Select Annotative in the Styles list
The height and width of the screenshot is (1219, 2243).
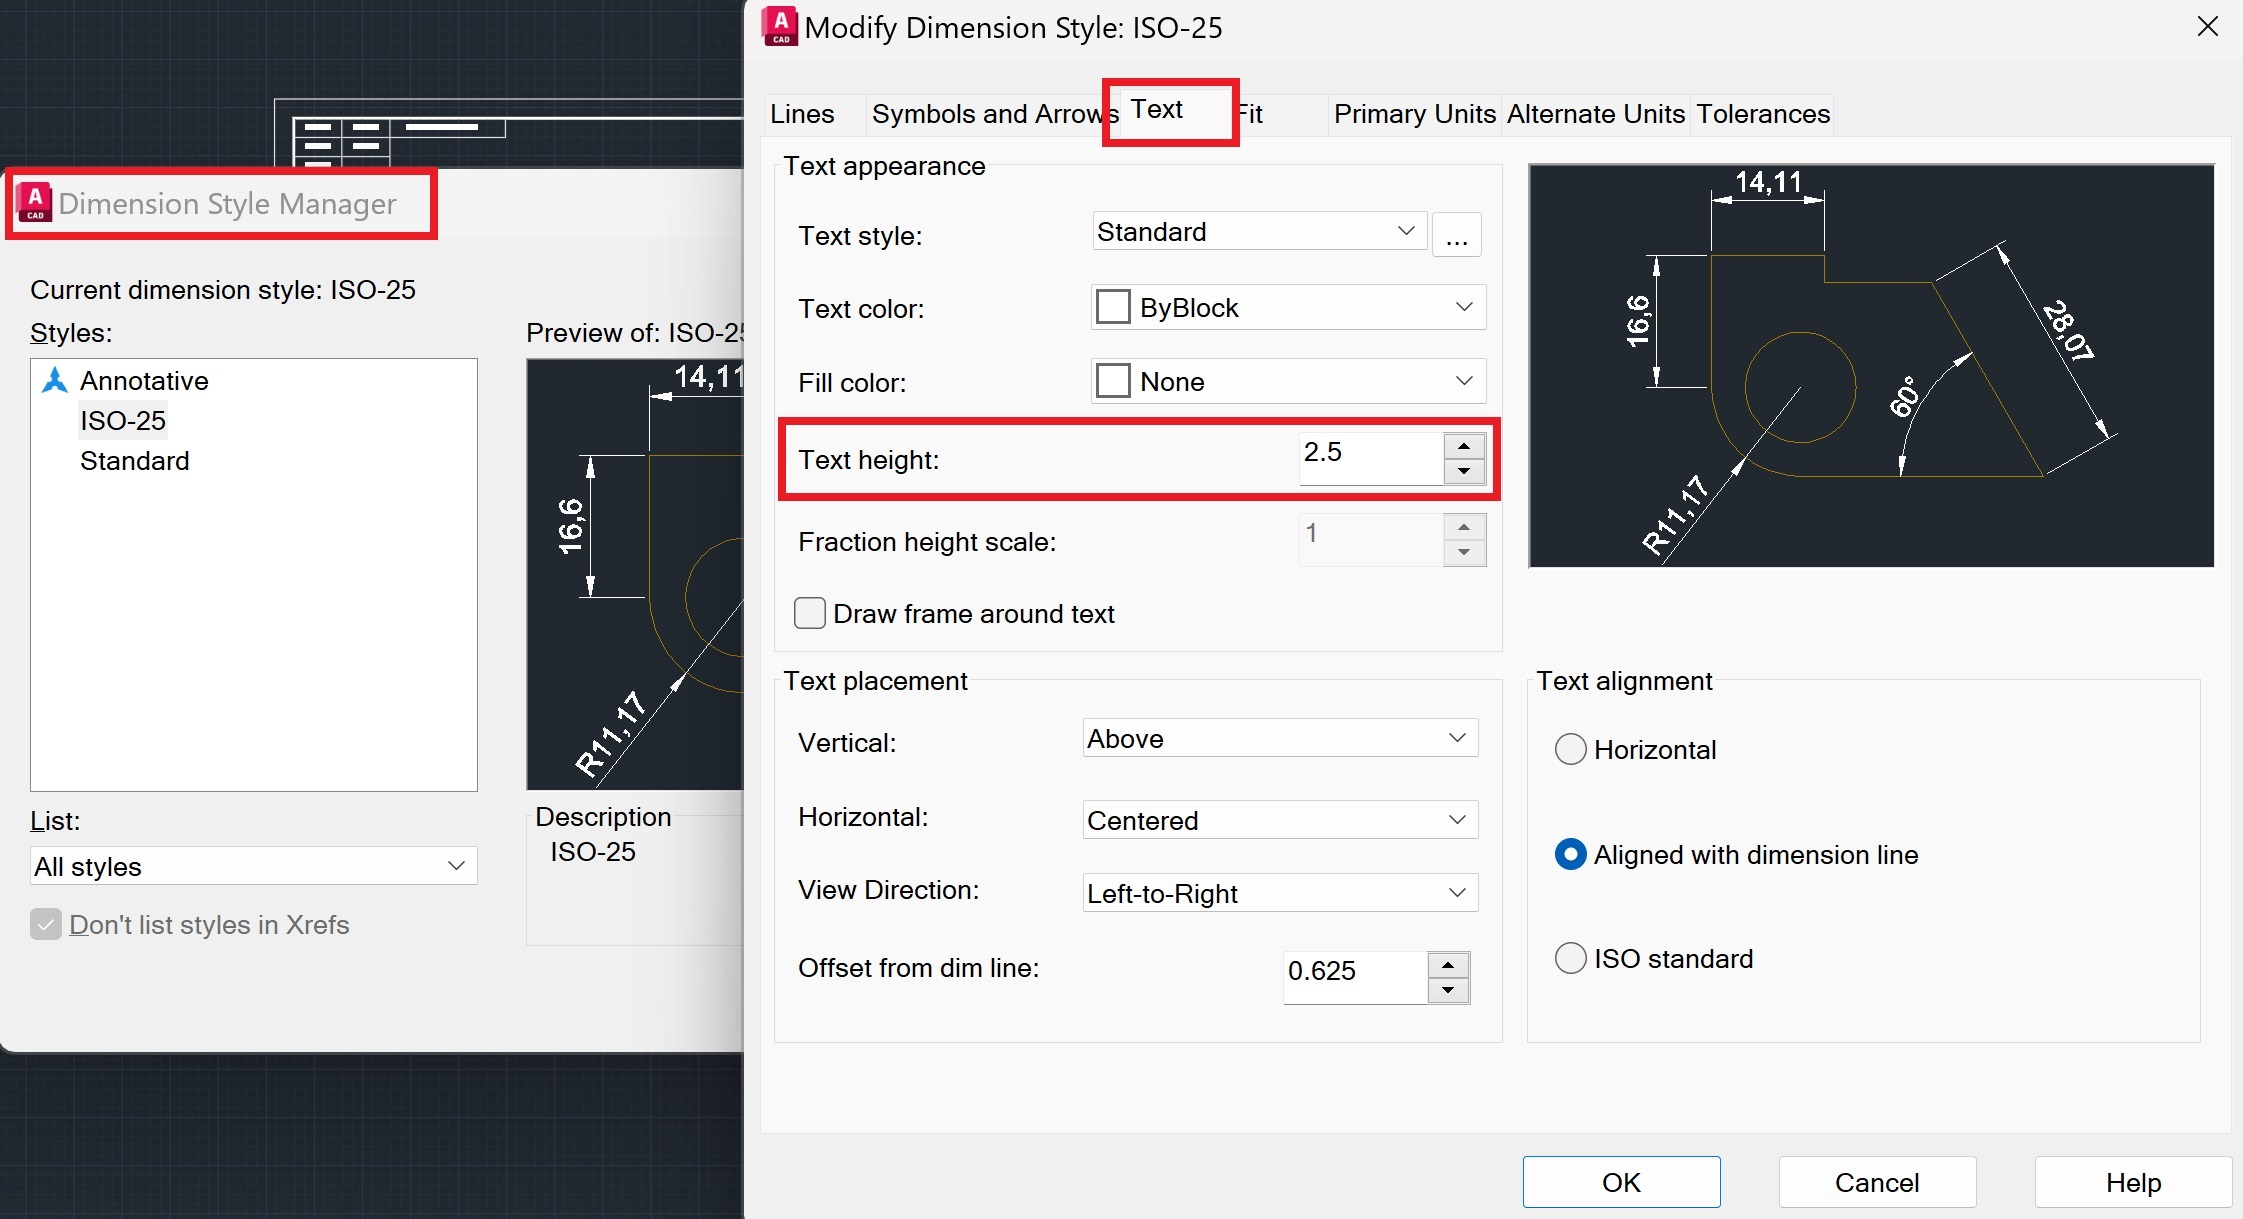(x=144, y=381)
